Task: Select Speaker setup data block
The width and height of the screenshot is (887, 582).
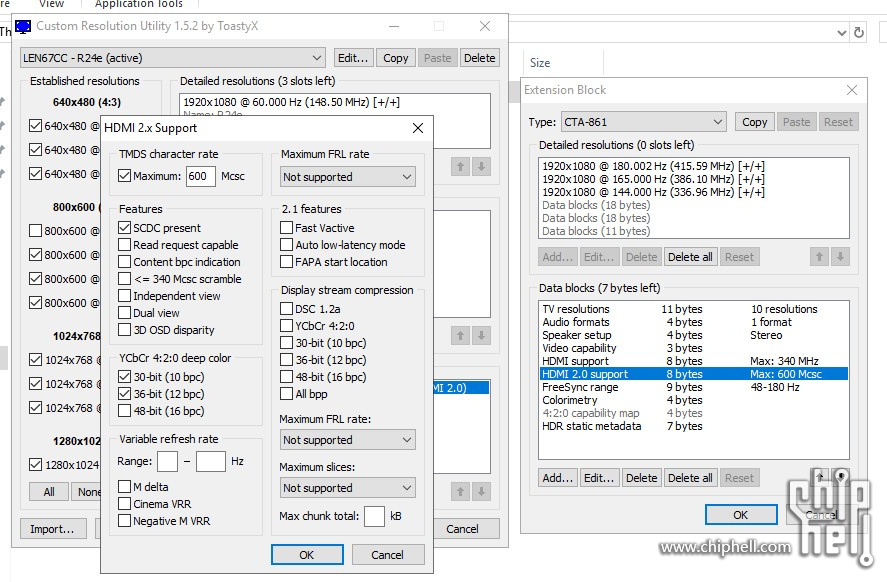Action: pyautogui.click(x=694, y=335)
